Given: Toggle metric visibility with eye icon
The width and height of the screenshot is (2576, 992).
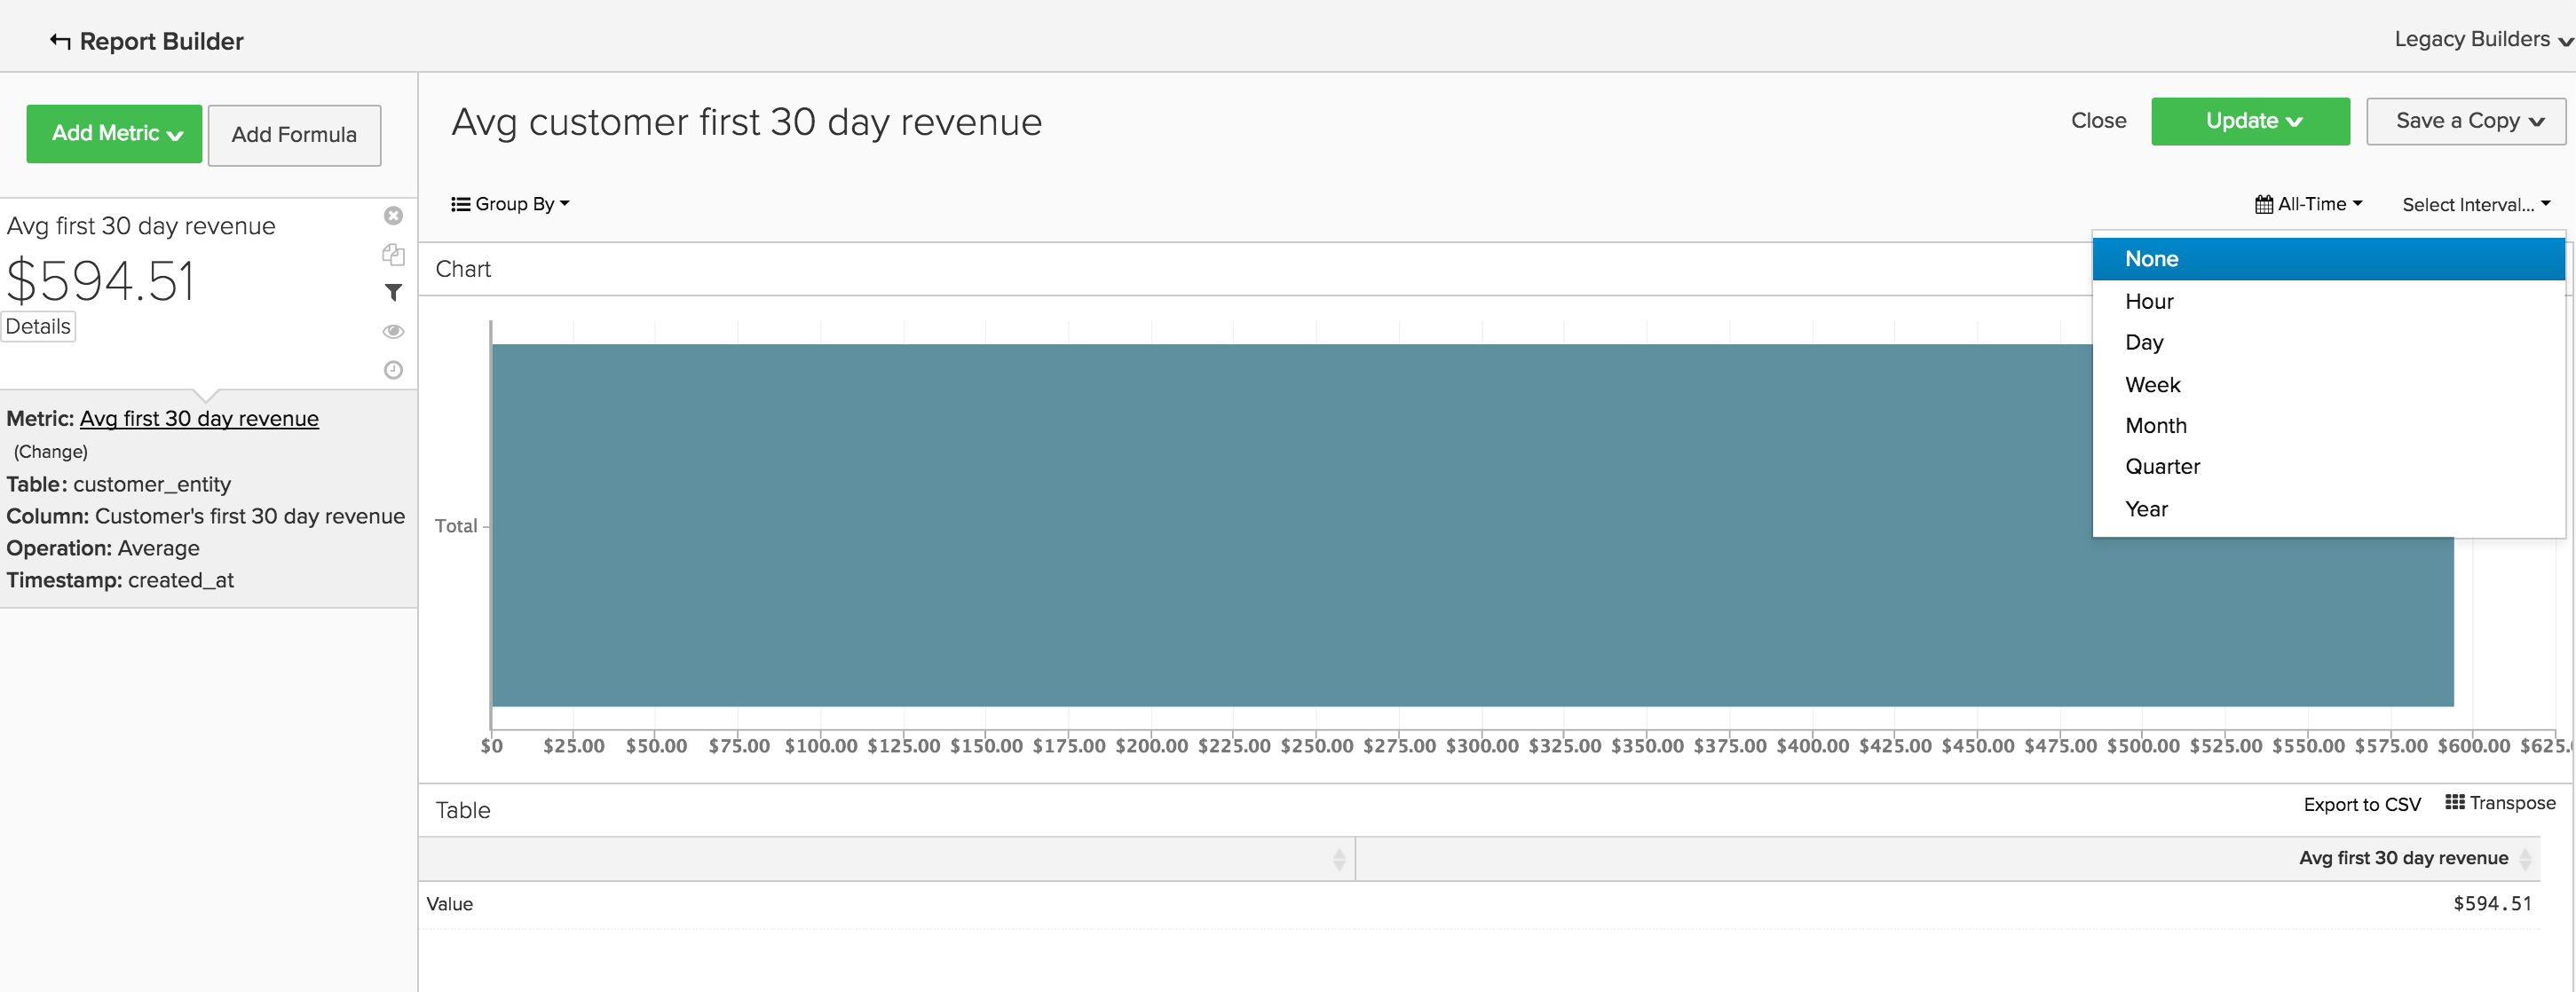Looking at the screenshot, I should pos(393,331).
